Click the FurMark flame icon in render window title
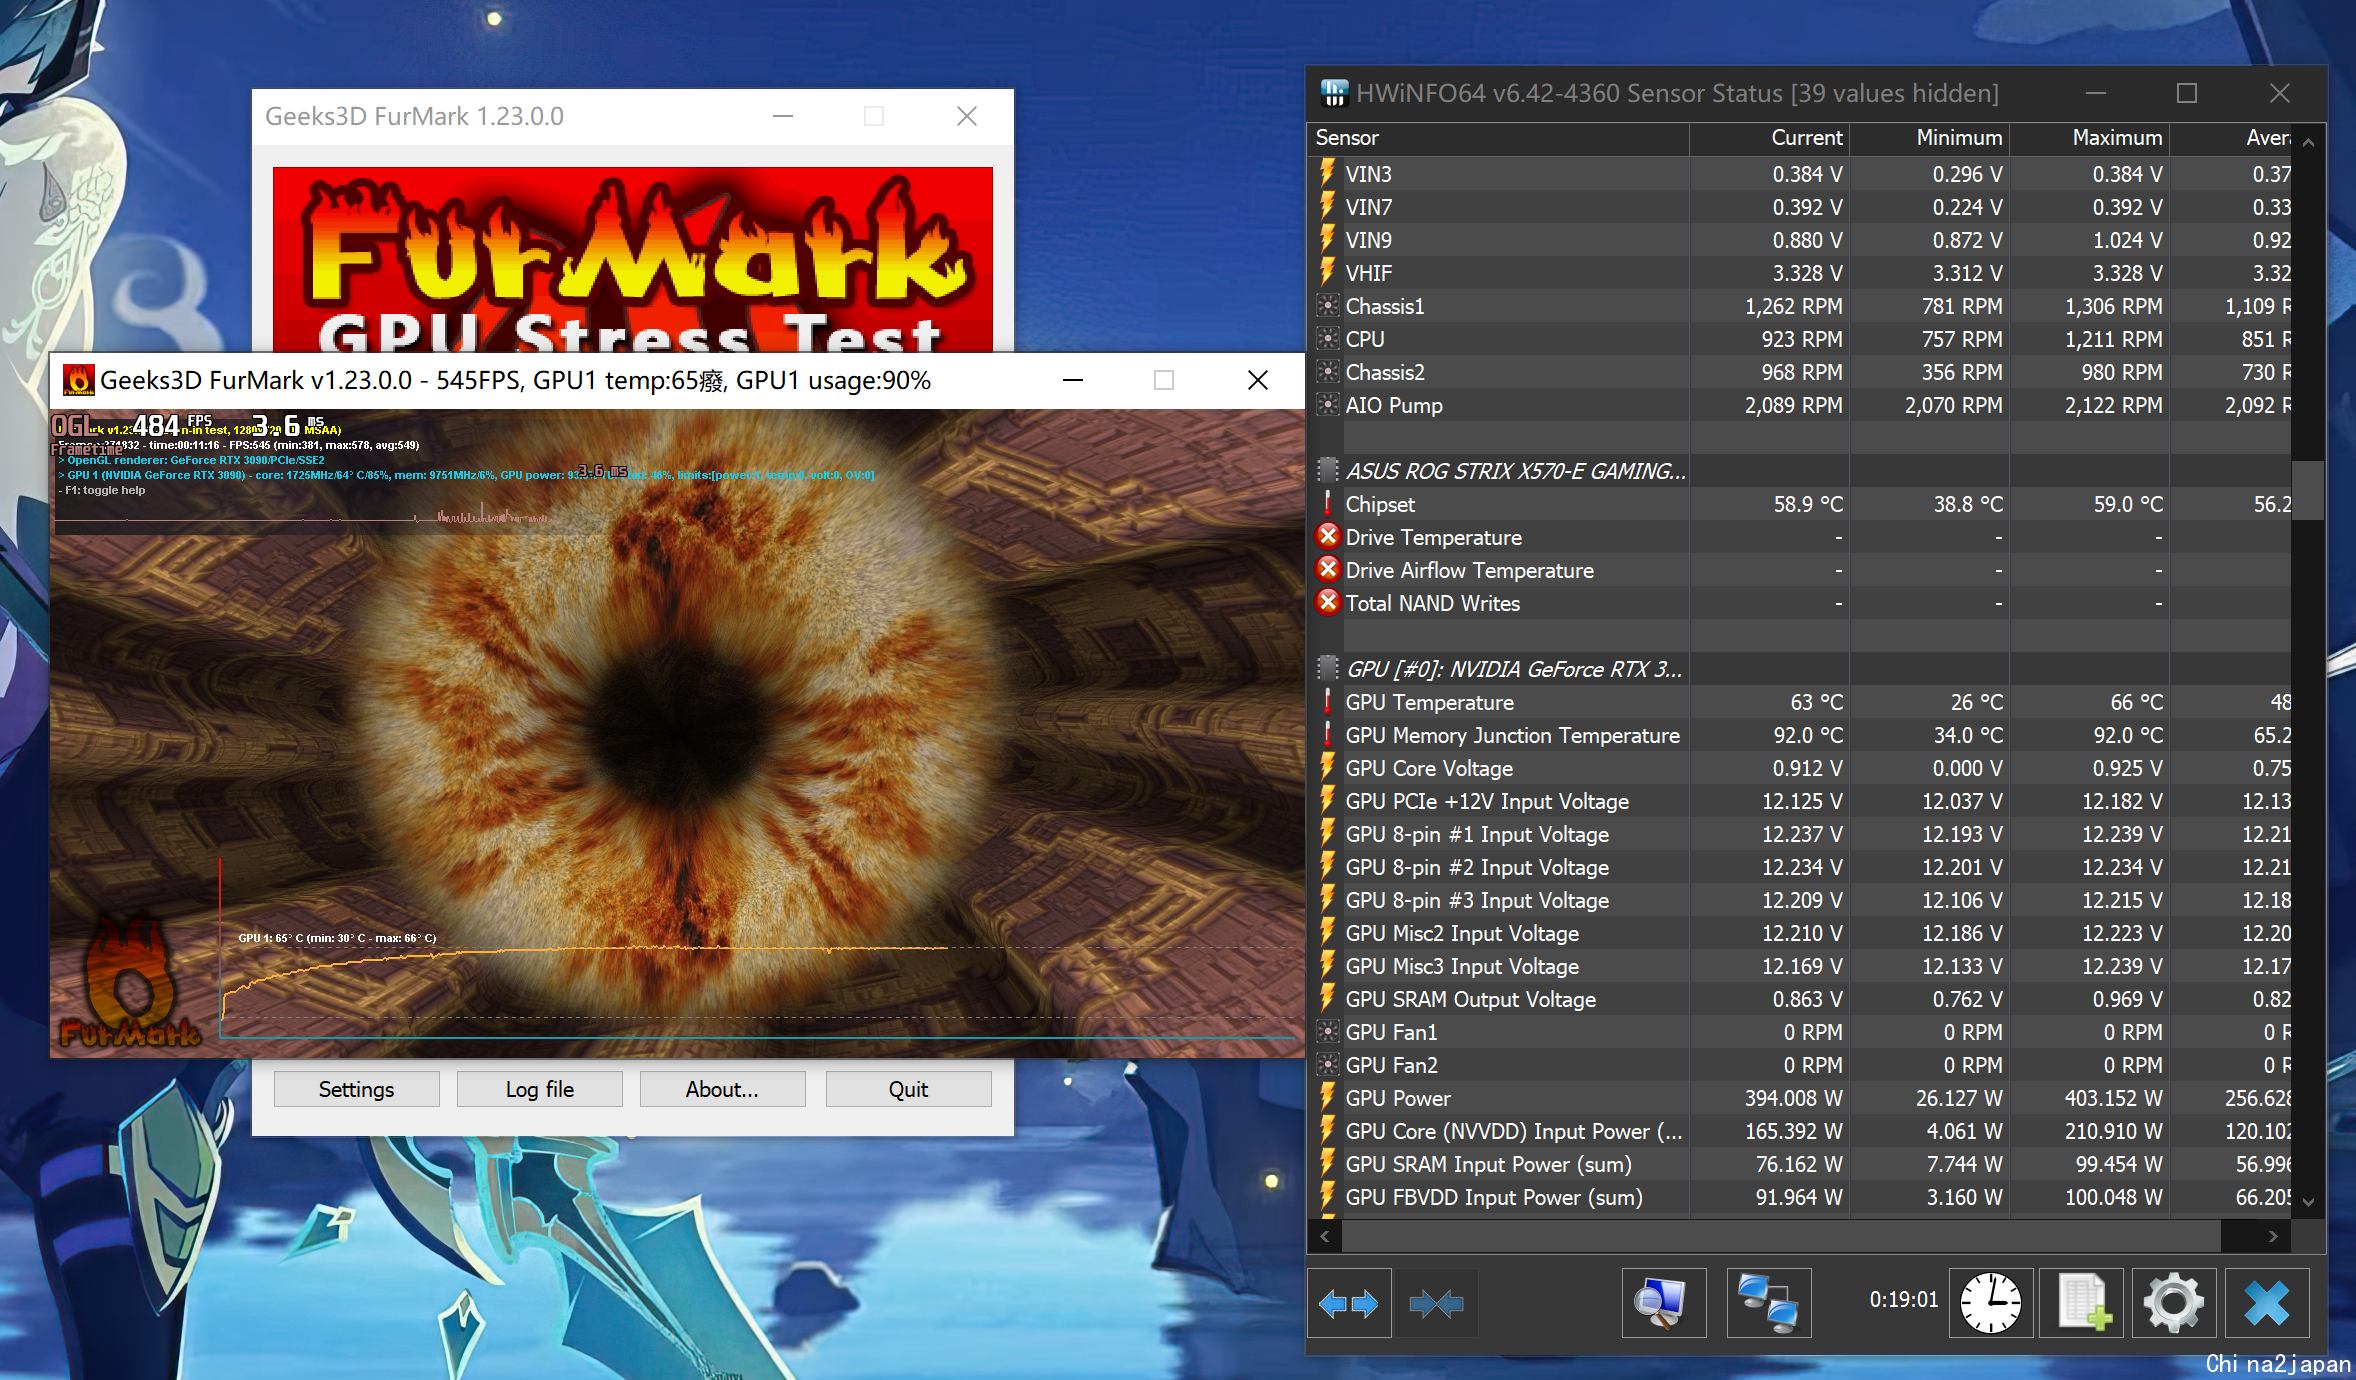Screen dimensions: 2356x1380 (x=78, y=380)
